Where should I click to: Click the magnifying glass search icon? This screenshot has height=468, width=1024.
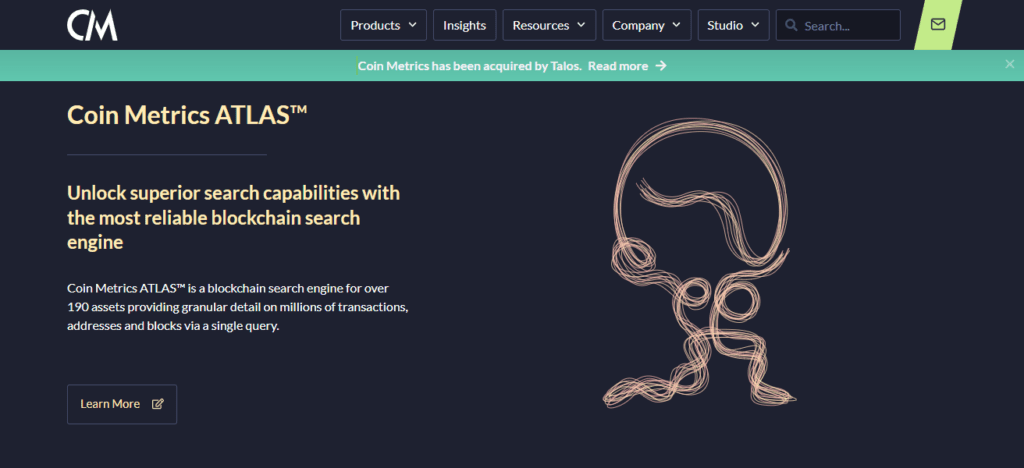click(x=791, y=25)
